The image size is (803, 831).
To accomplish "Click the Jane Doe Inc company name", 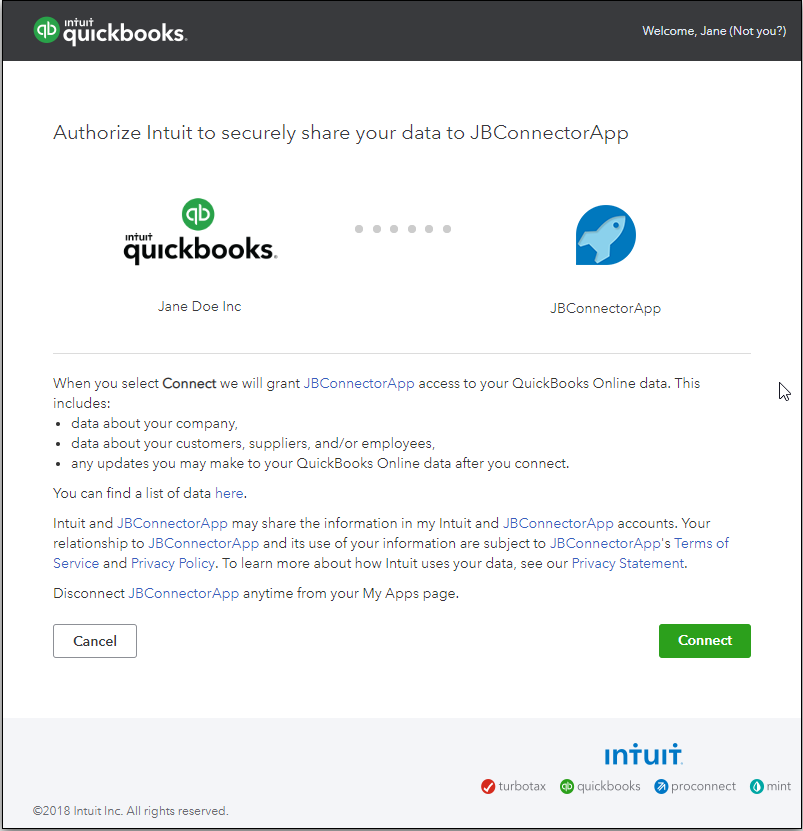I will click(199, 306).
